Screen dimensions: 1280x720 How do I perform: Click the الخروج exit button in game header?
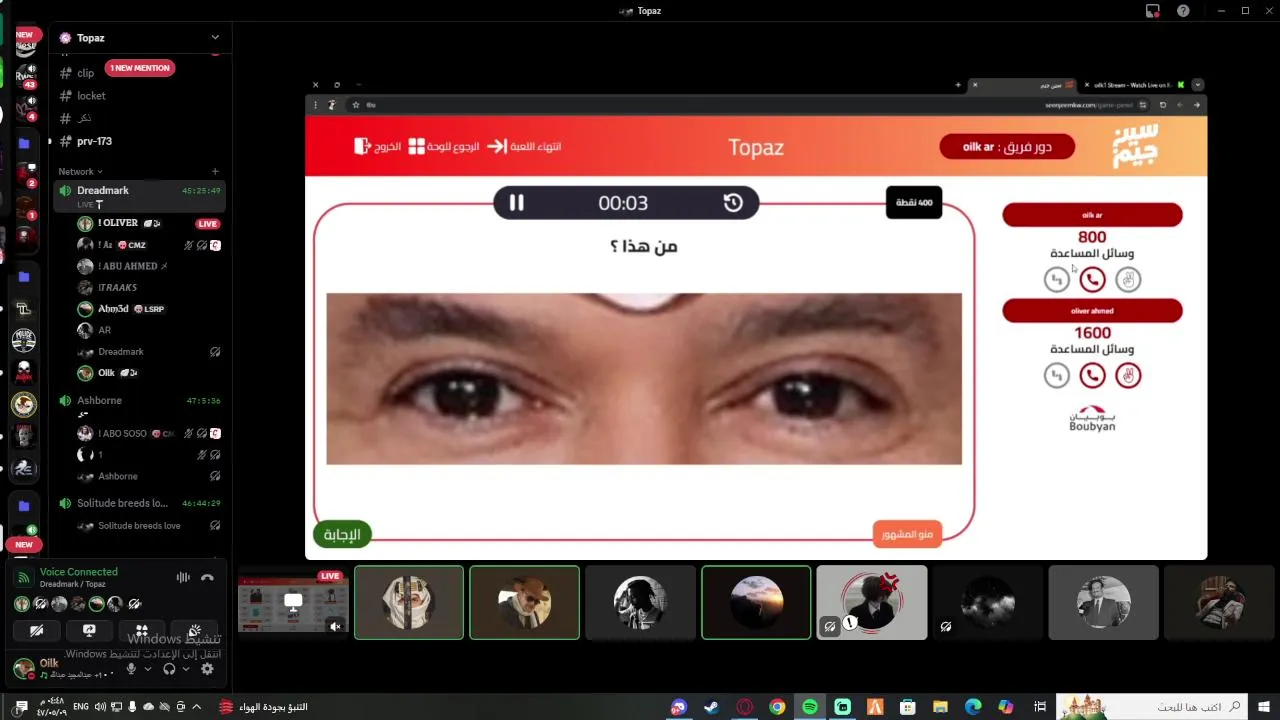coord(378,146)
